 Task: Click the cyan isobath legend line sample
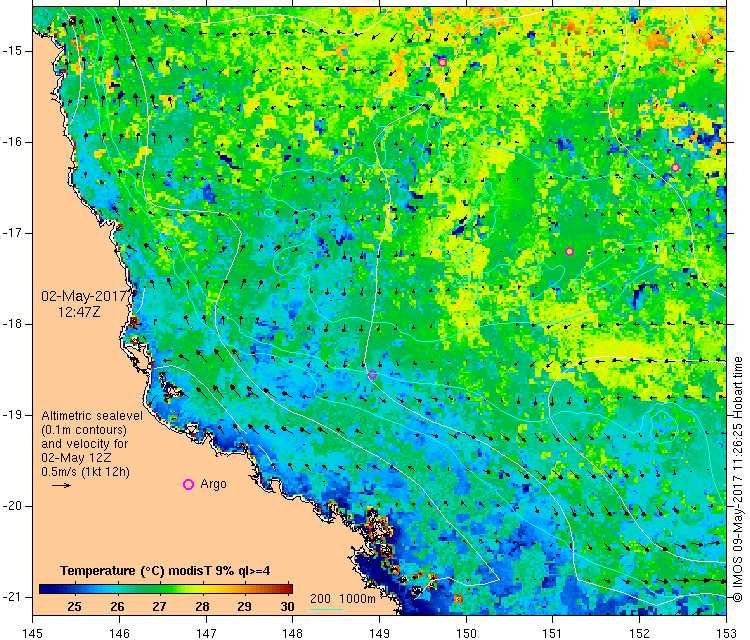click(326, 609)
